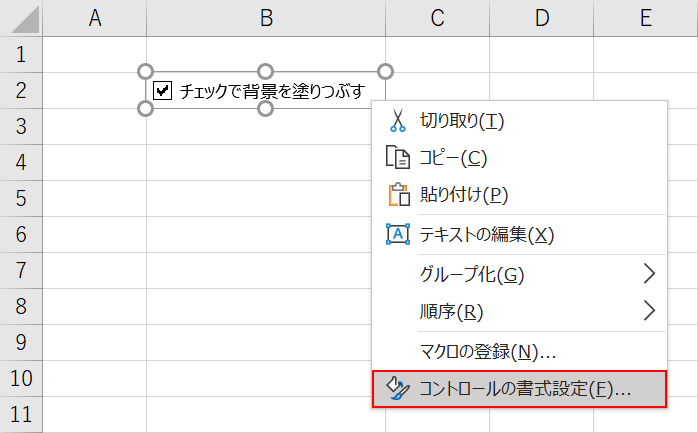Select column D header
The height and width of the screenshot is (433, 698).
(x=541, y=18)
